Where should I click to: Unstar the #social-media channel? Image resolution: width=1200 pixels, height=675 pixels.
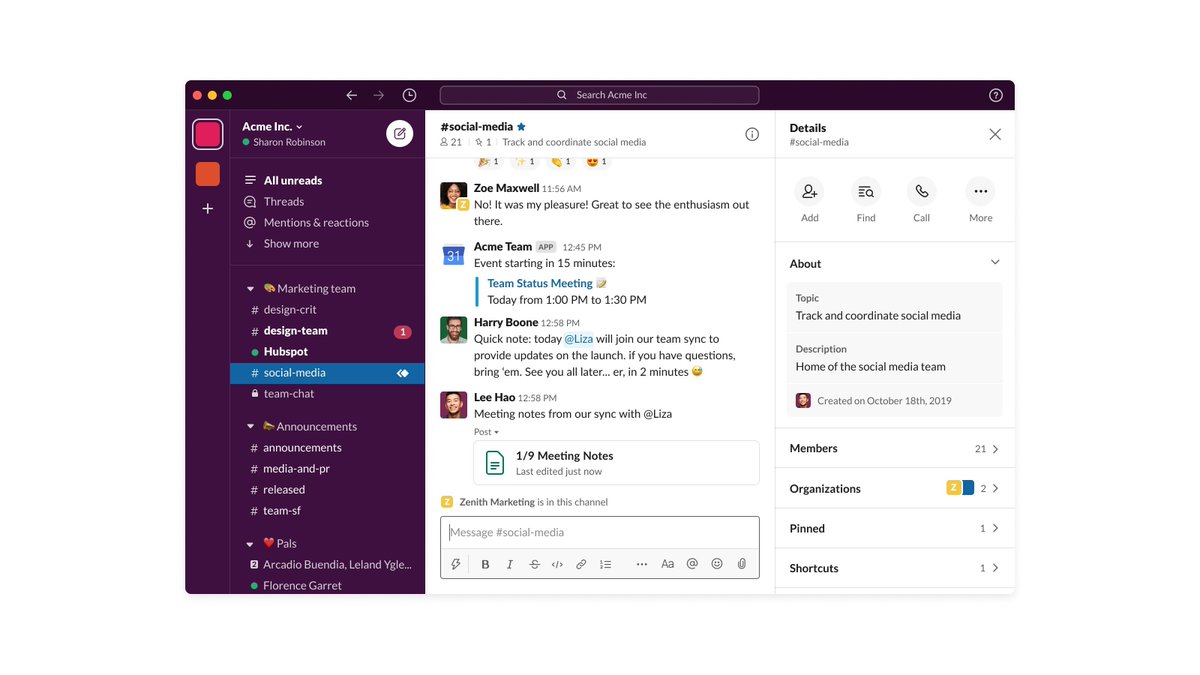pyautogui.click(x=520, y=127)
